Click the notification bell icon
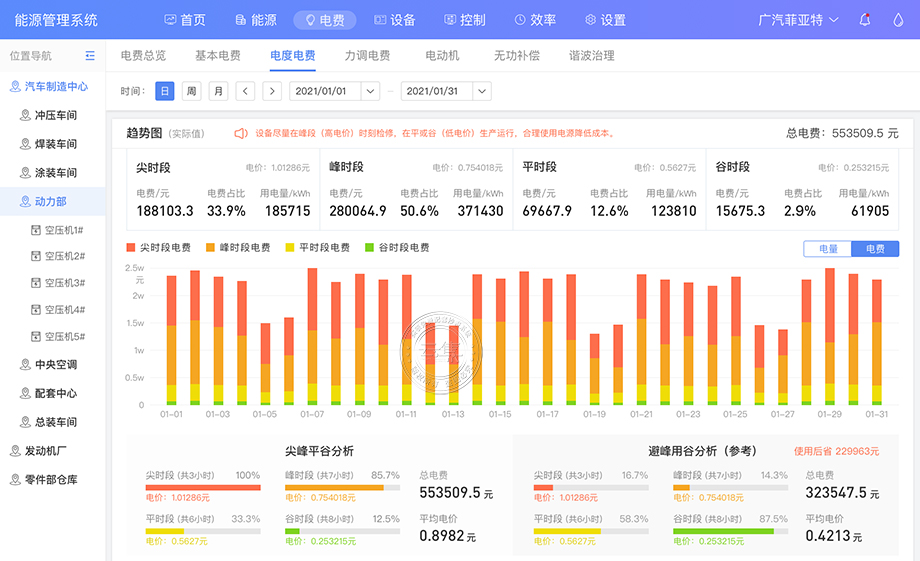920x561 pixels. point(865,20)
